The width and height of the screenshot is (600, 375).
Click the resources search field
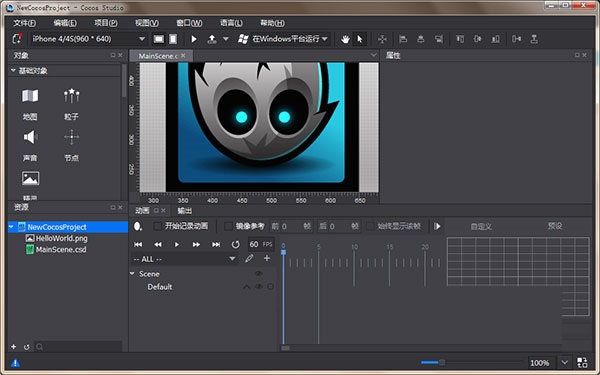click(x=78, y=347)
